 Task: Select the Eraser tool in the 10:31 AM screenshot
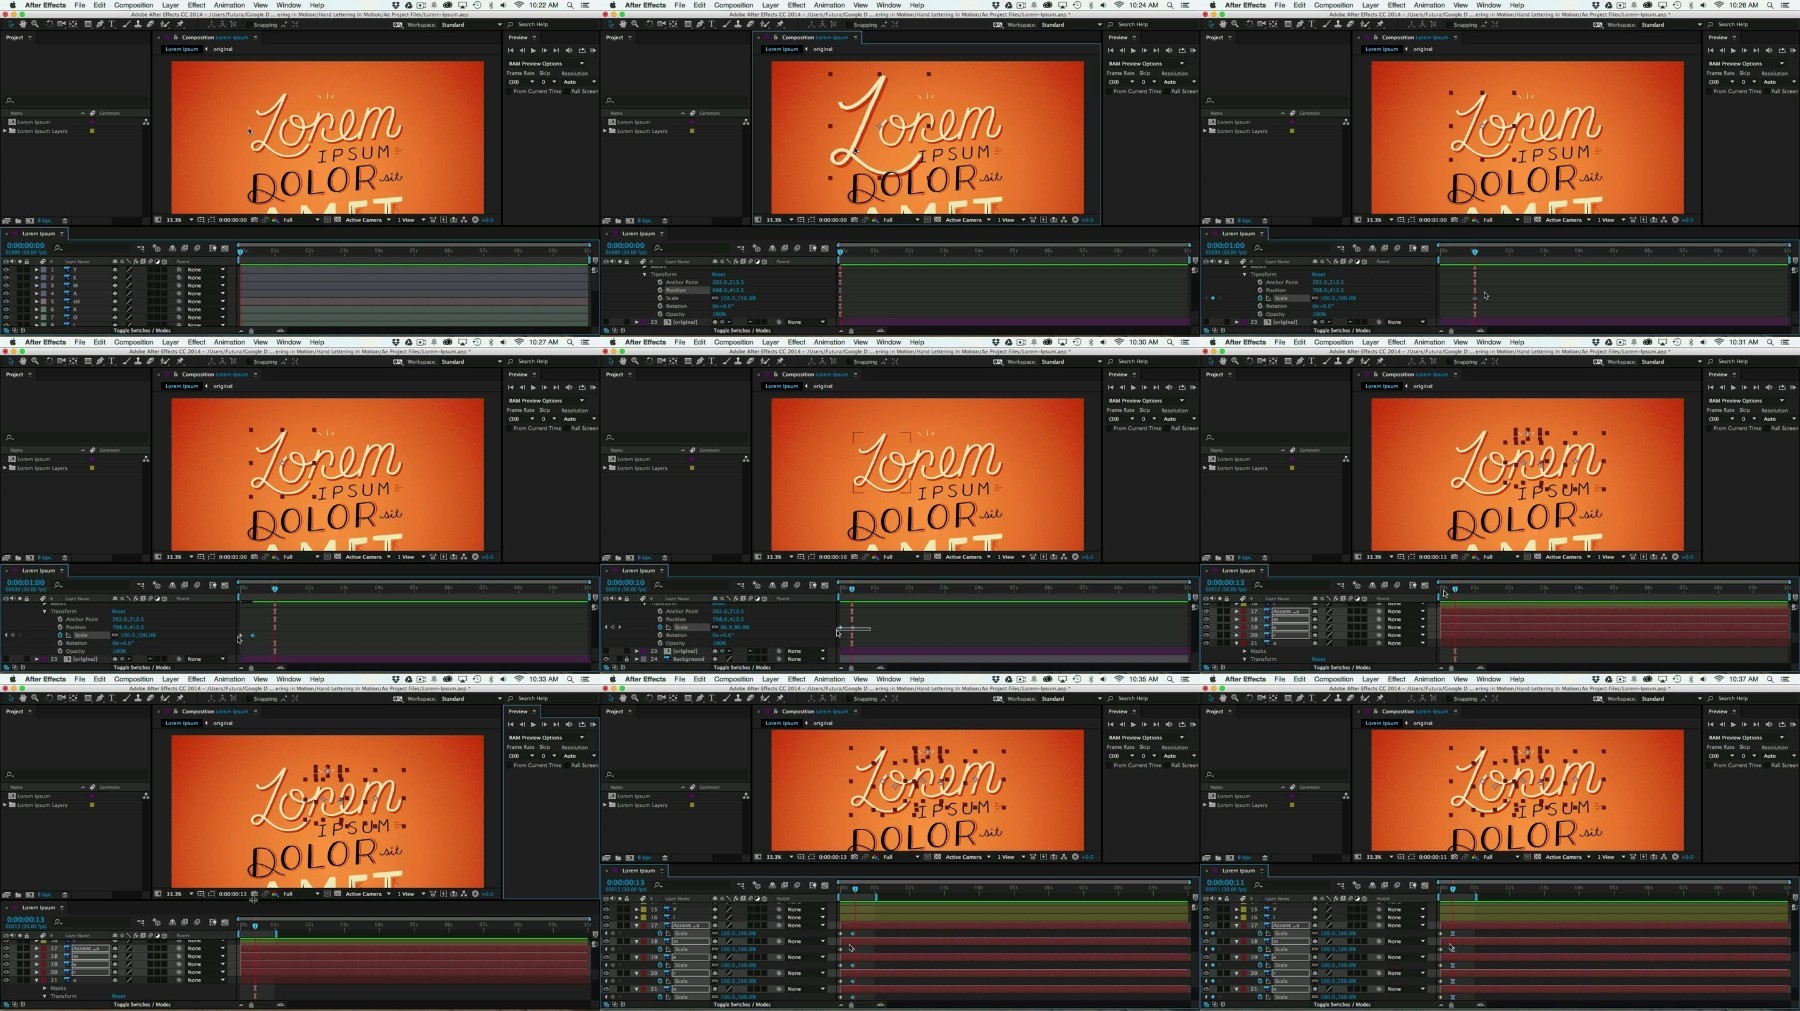click(x=1350, y=361)
